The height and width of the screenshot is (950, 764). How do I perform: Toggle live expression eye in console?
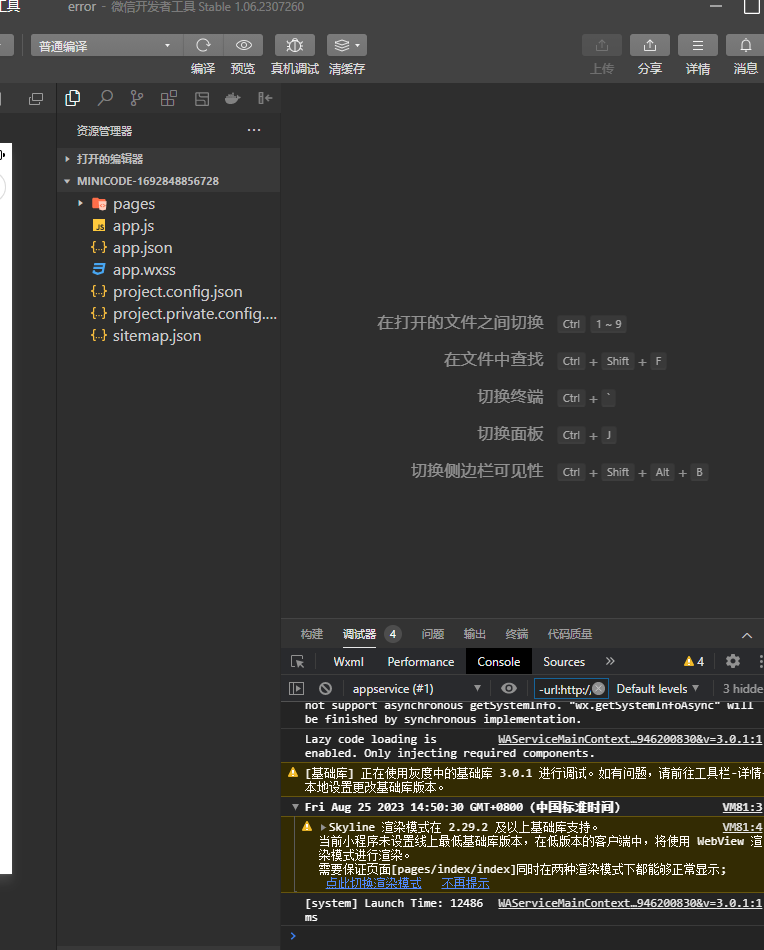coord(509,688)
